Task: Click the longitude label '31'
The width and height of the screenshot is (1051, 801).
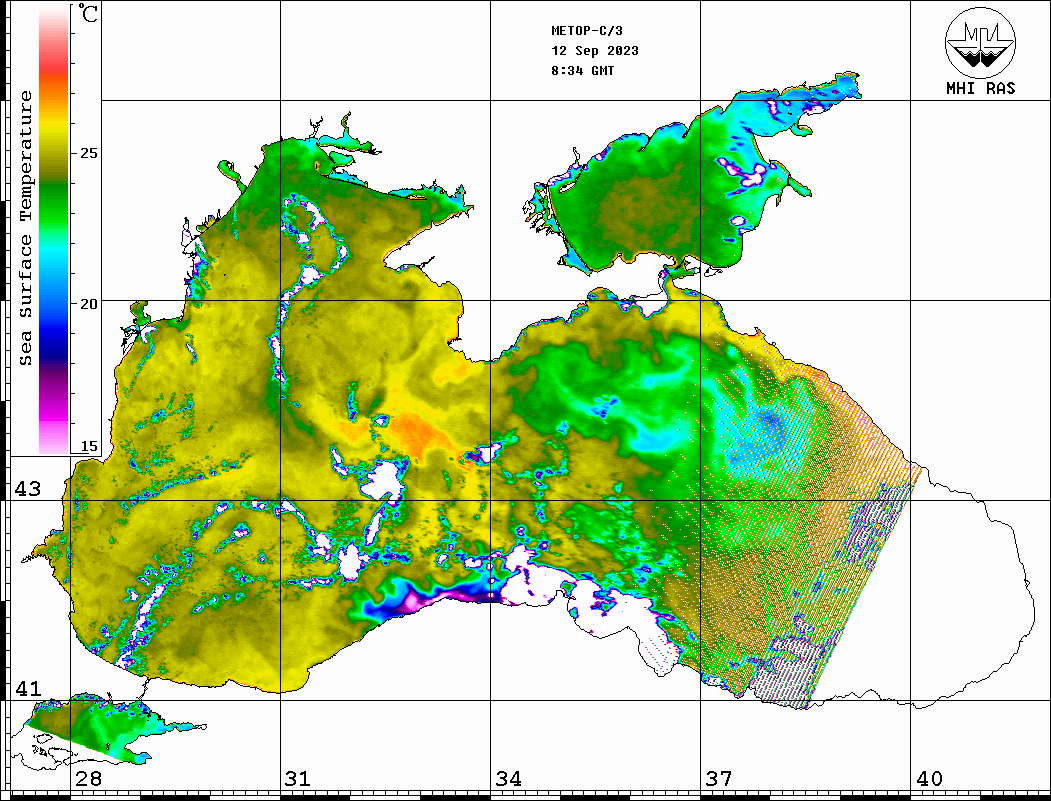Action: 298,779
